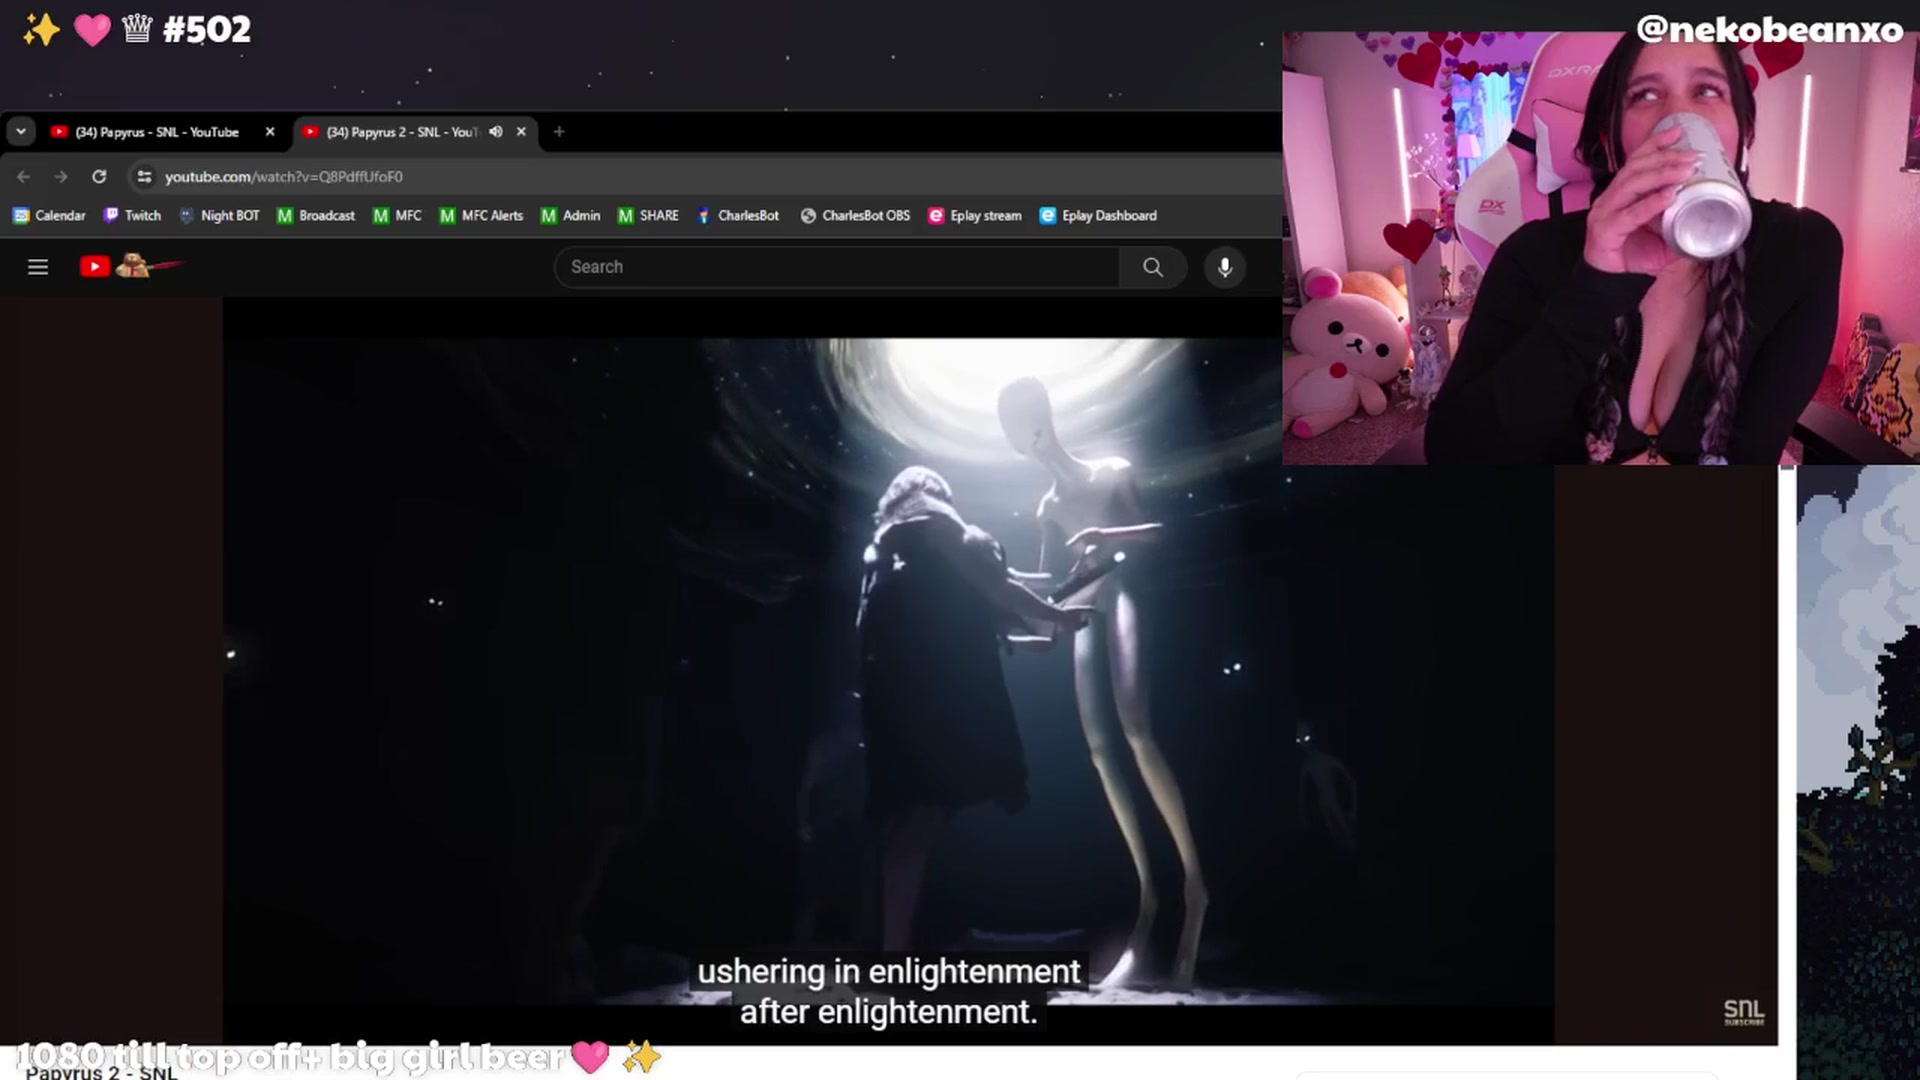Click the SNL subscribe watermark on the video

pyautogui.click(x=1744, y=1012)
